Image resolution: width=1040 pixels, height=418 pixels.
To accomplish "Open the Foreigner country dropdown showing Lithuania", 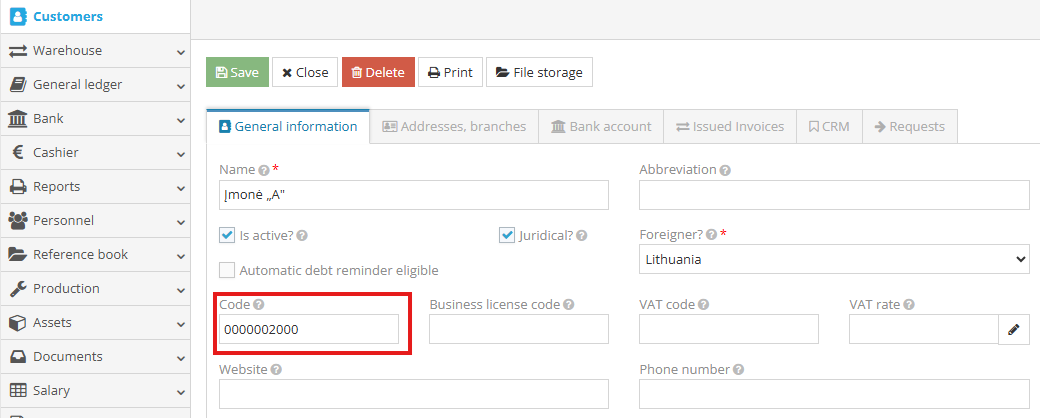I will pyautogui.click(x=834, y=259).
